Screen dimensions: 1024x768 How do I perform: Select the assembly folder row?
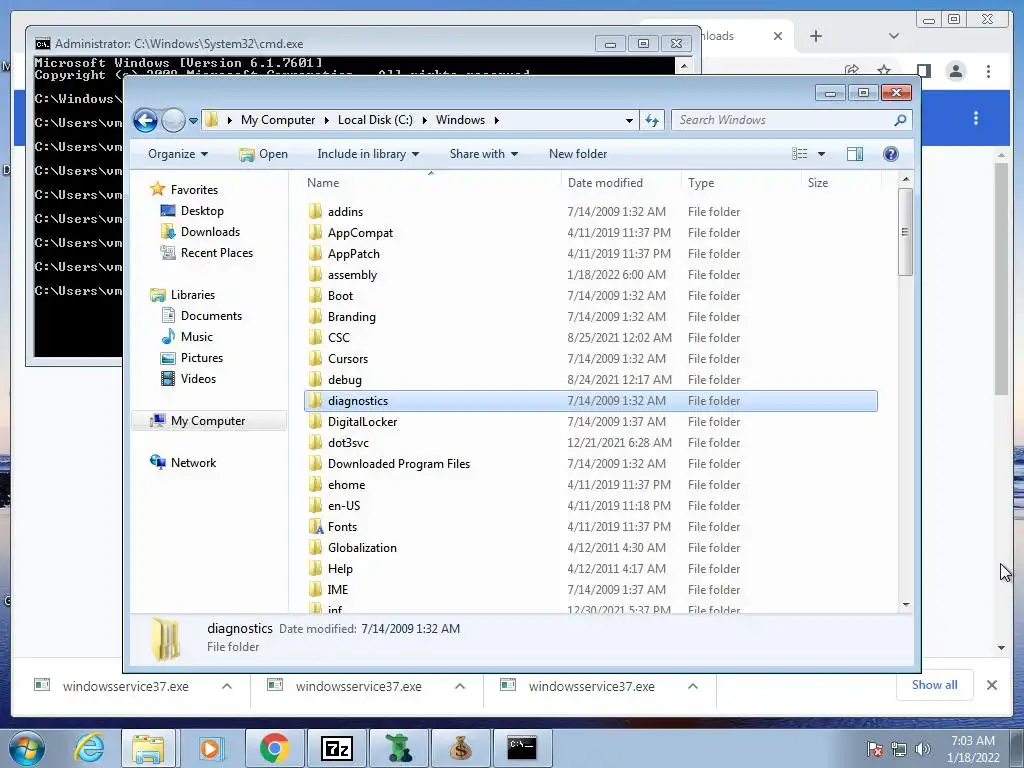(591, 275)
